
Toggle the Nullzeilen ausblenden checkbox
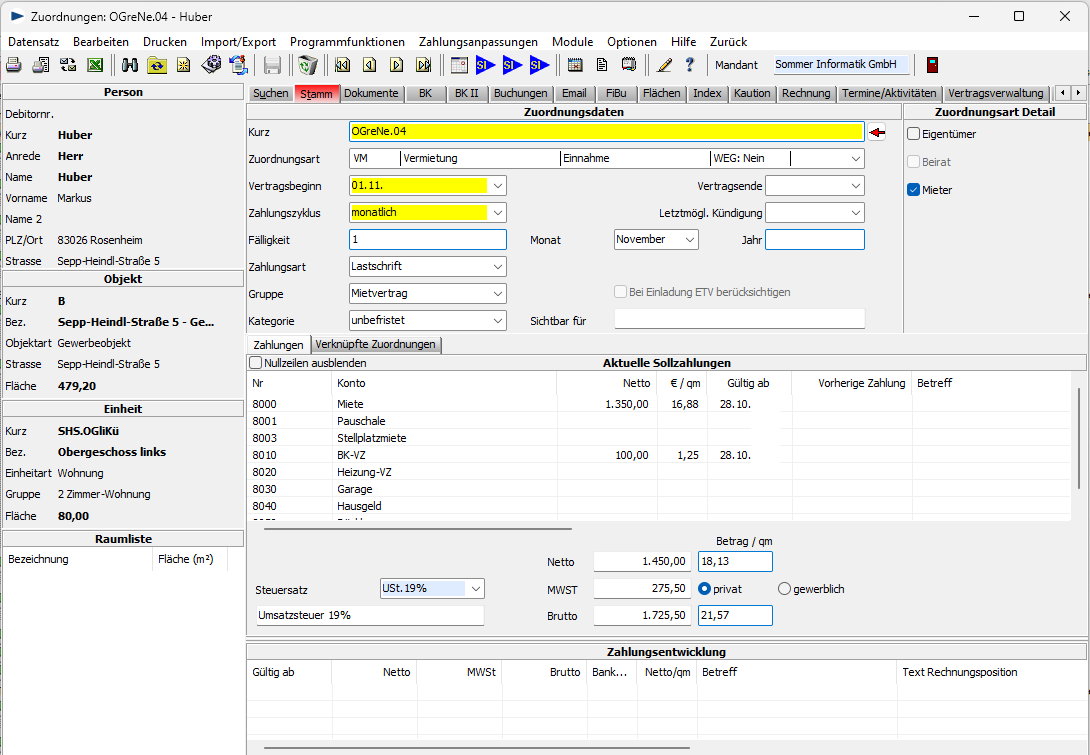coord(256,363)
